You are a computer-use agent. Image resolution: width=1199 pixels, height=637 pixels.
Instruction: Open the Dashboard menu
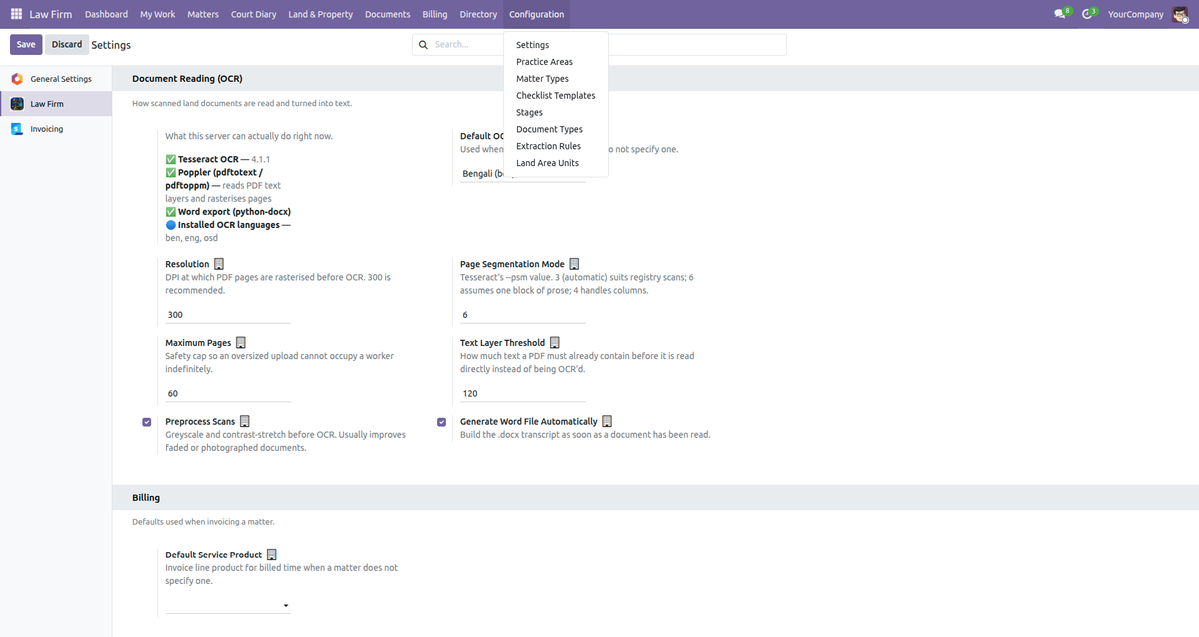tap(106, 14)
